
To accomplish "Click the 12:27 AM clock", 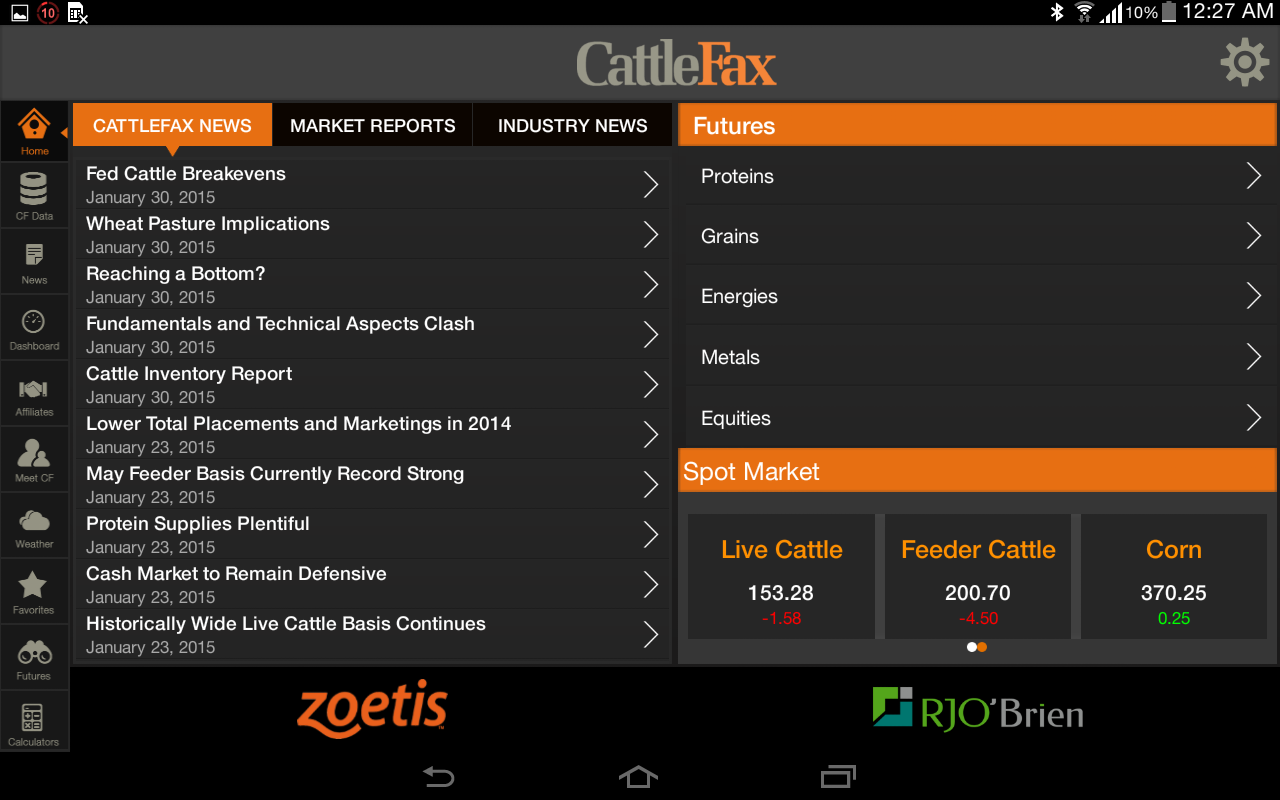I will click(x=1228, y=12).
